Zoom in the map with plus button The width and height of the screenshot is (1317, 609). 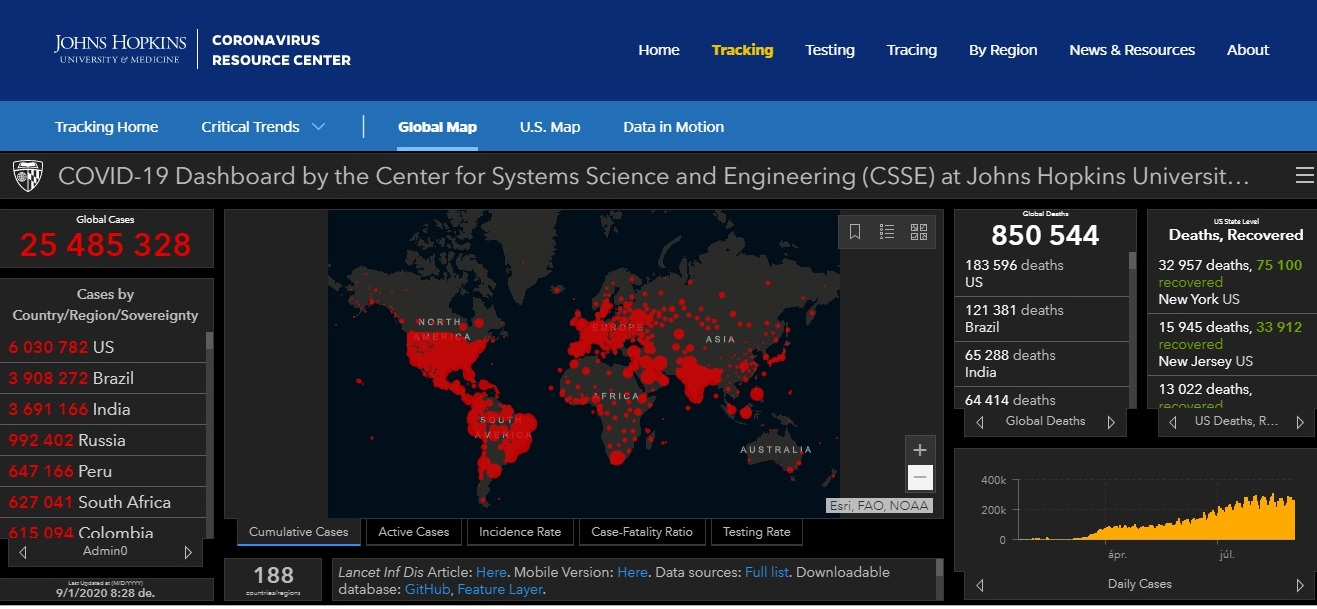click(920, 448)
